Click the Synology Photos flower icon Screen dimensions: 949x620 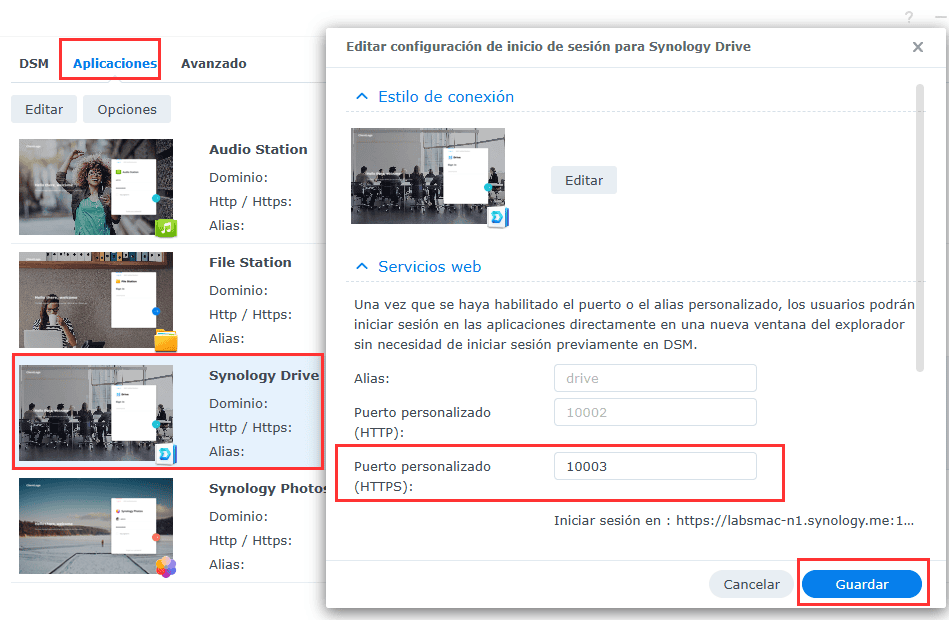tap(166, 567)
